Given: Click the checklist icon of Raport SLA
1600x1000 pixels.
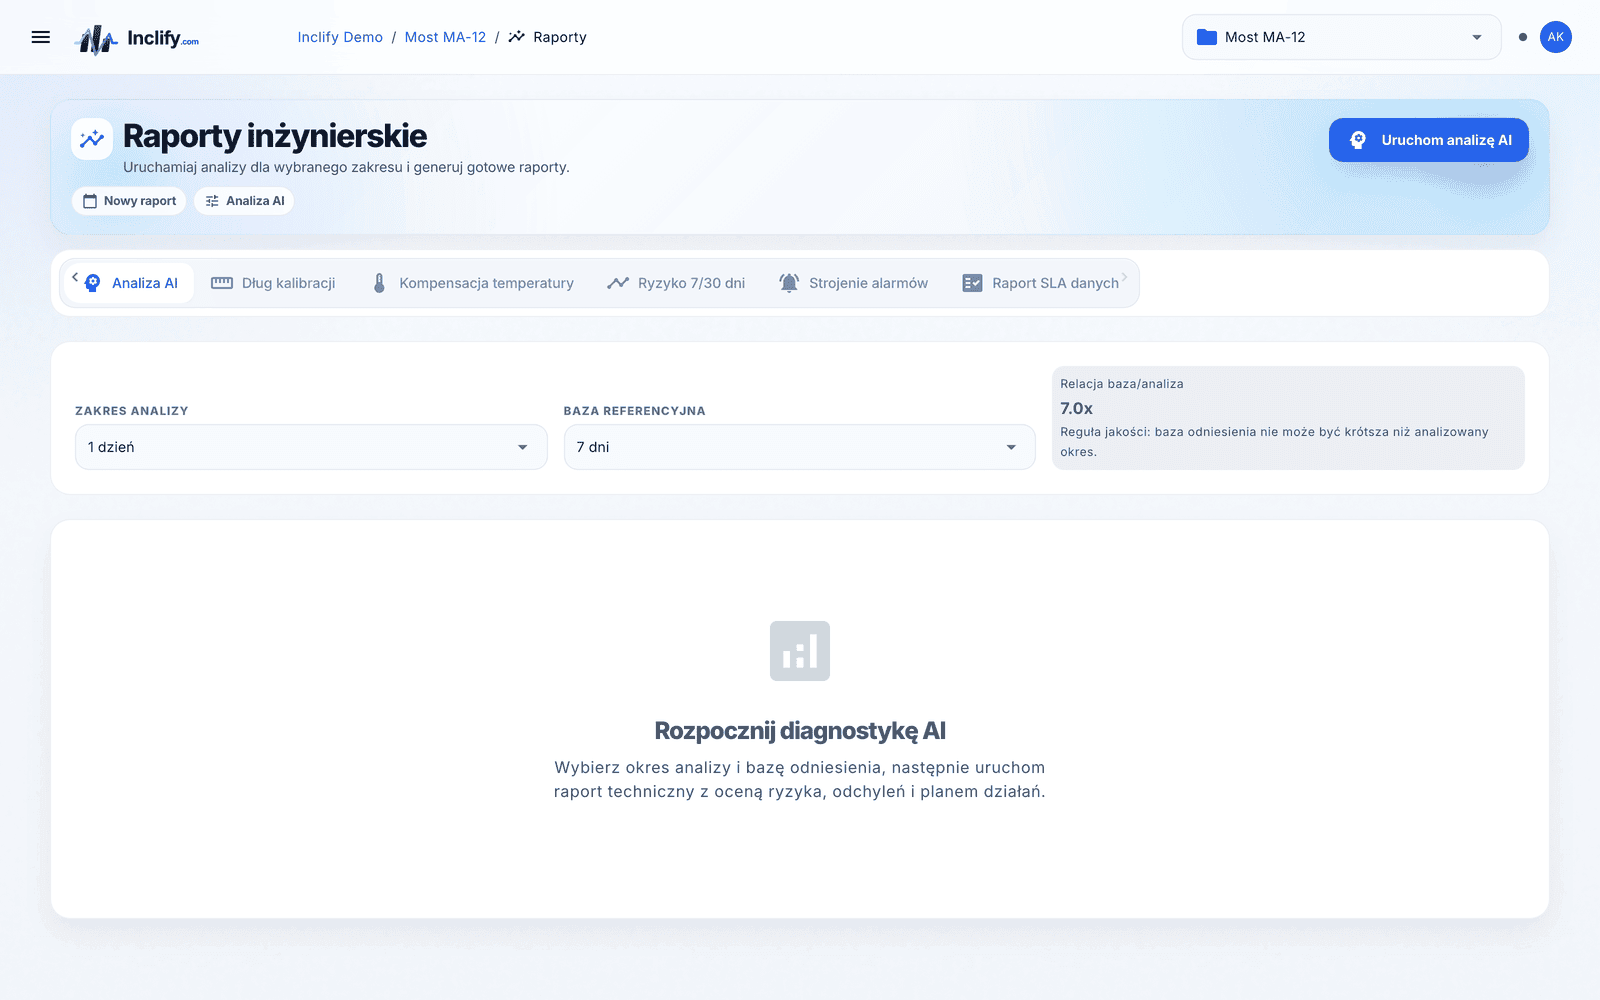Looking at the screenshot, I should 972,283.
